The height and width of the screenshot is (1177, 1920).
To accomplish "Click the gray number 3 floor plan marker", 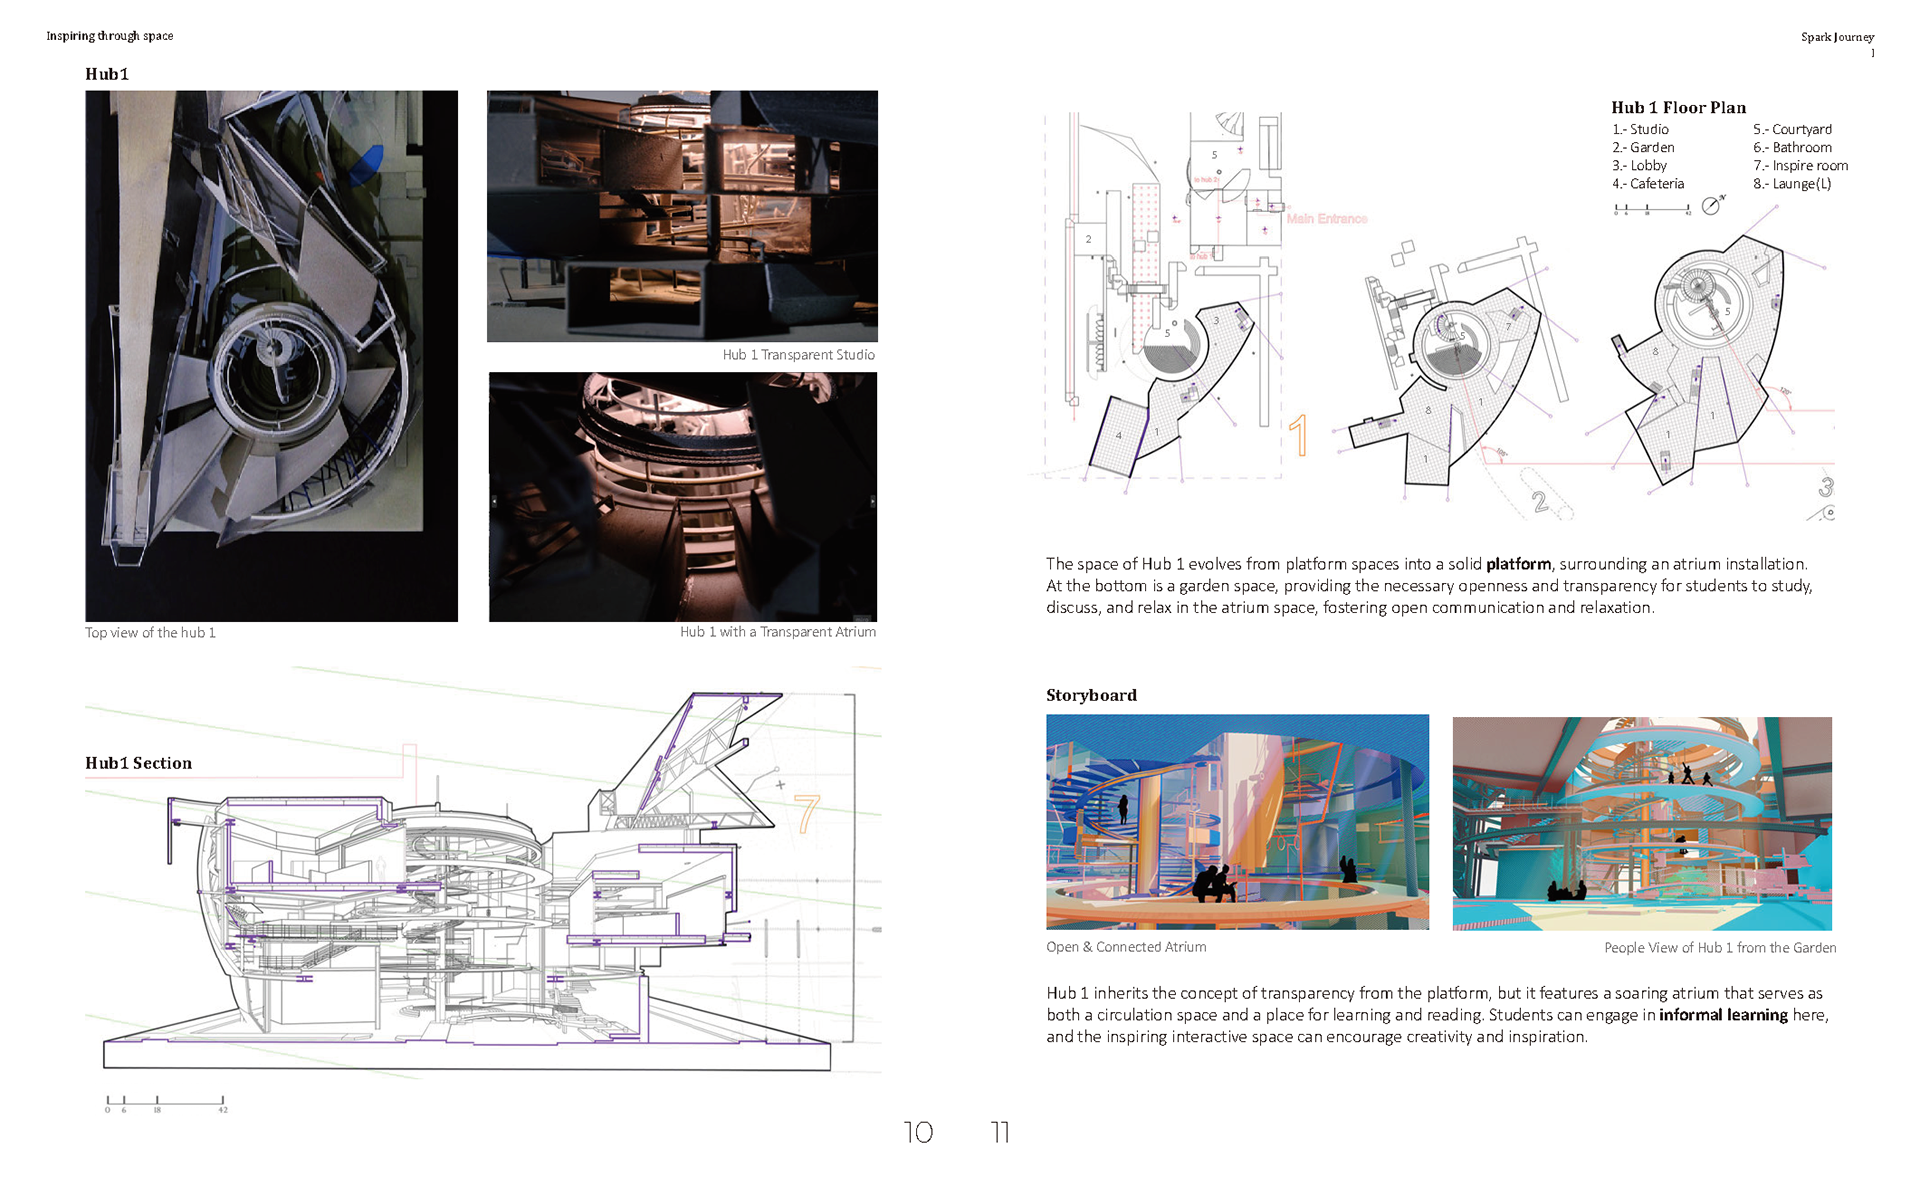I will pyautogui.click(x=1826, y=488).
